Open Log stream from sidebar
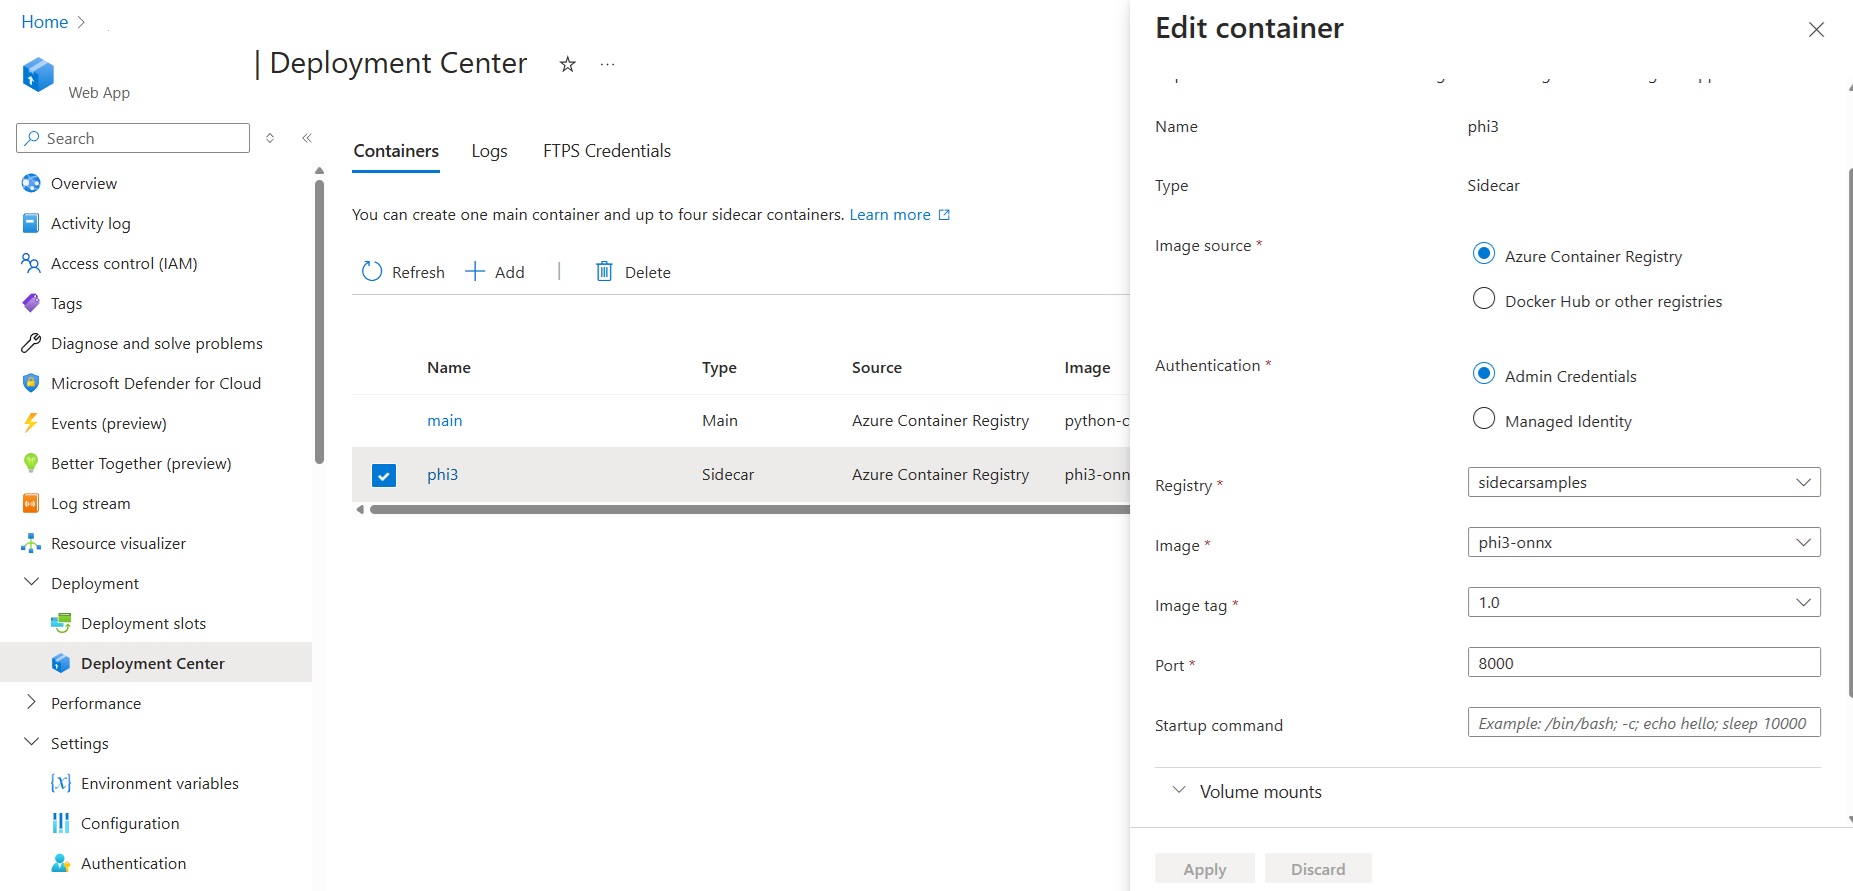1853x891 pixels. 90,503
